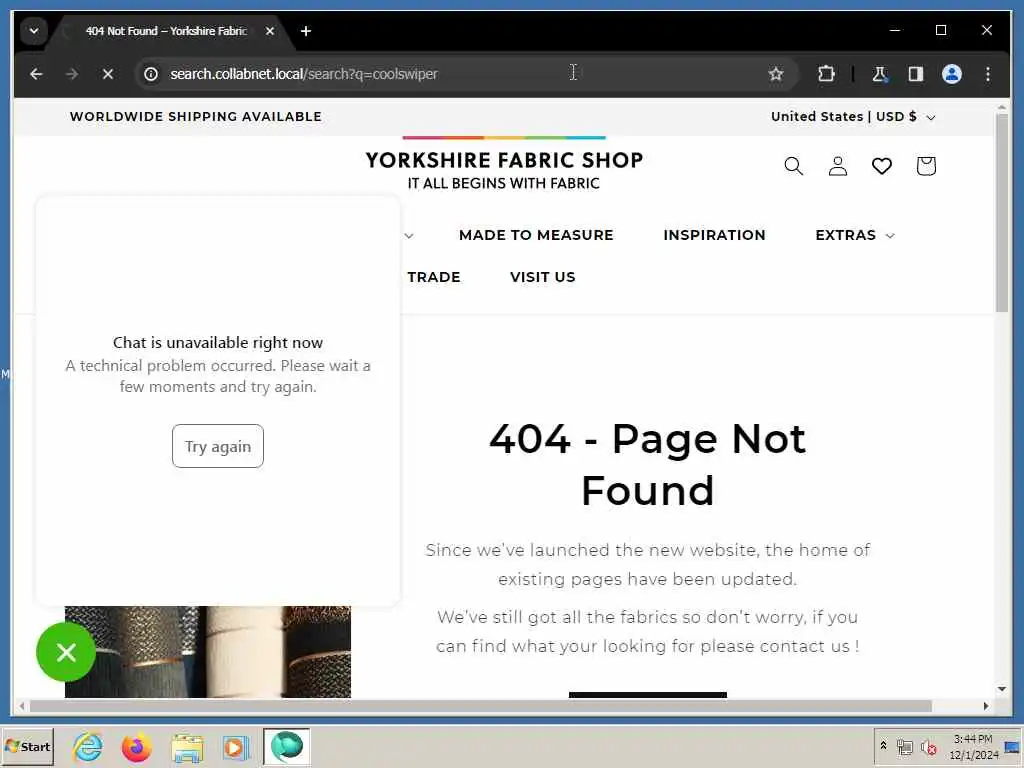Select the 404 Not Found – Yorkshire Fabric tab

167,31
